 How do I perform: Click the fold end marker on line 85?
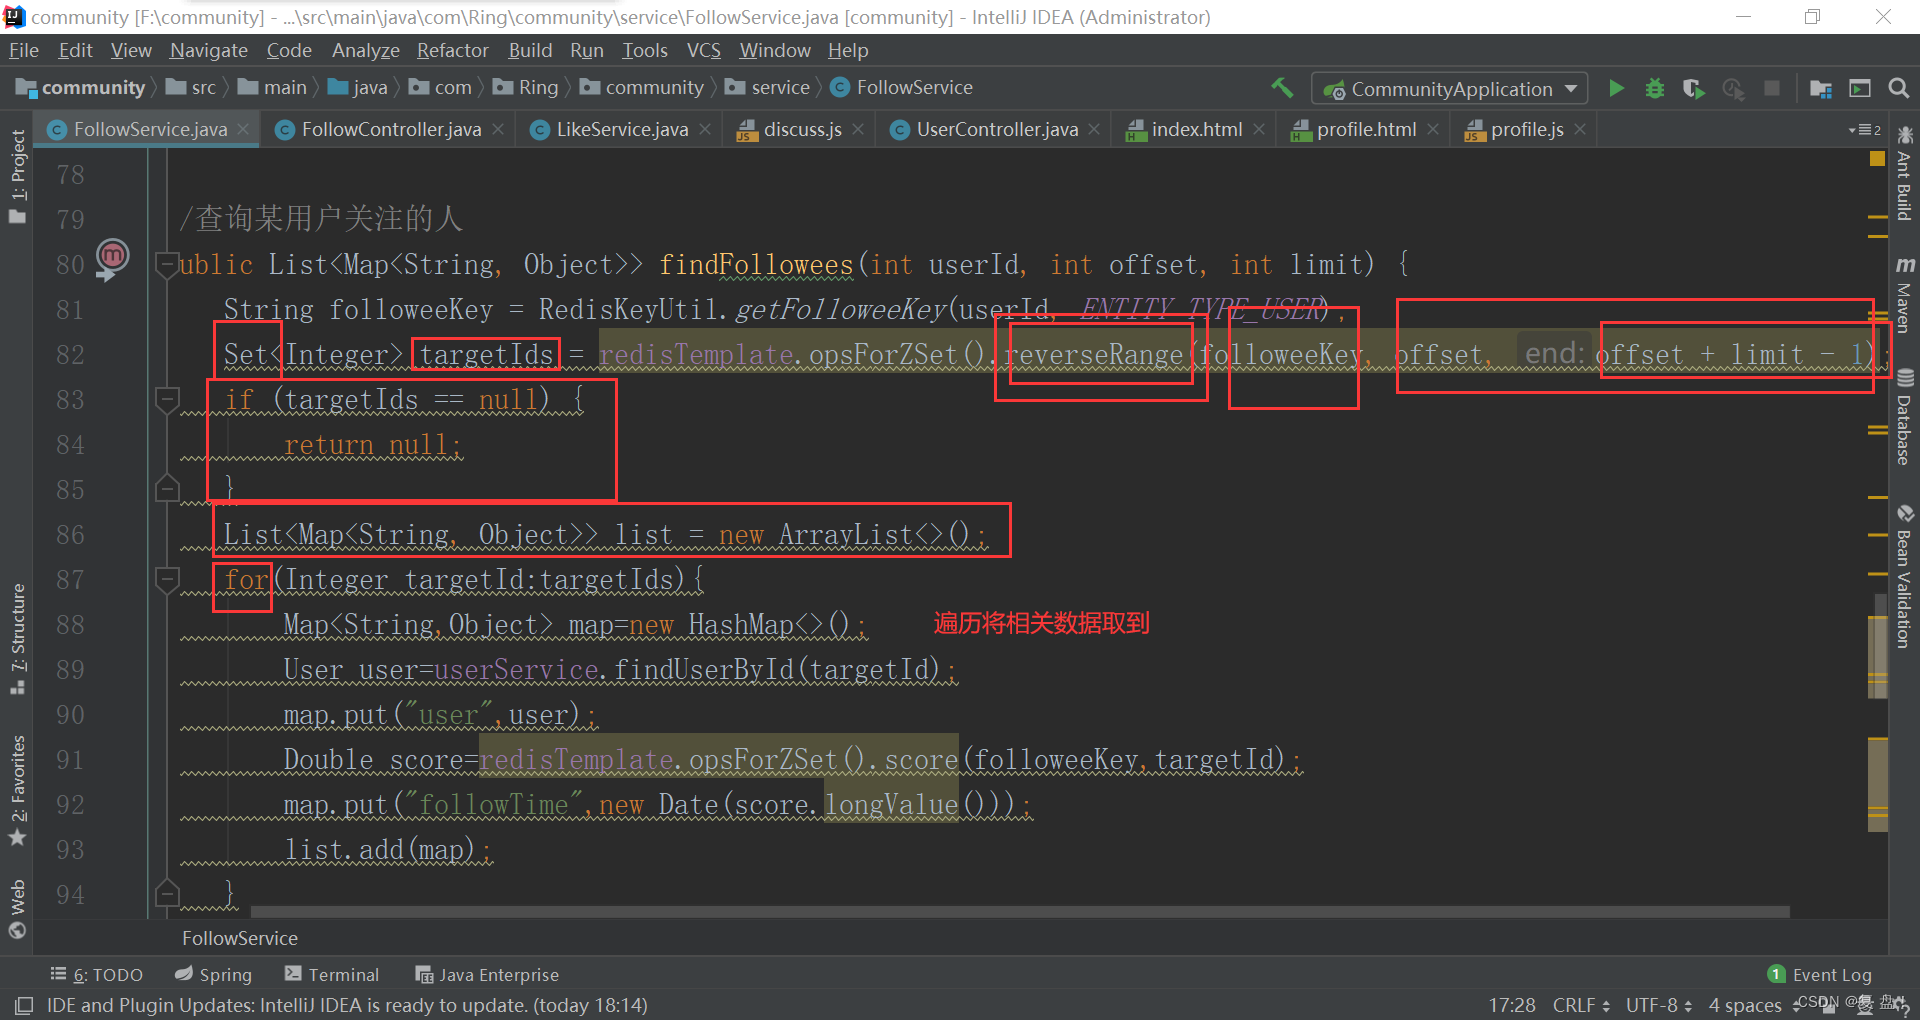[167, 489]
